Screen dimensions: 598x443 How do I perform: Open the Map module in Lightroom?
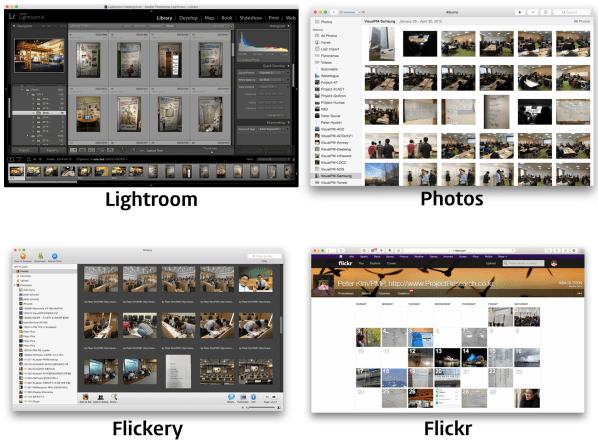pyautogui.click(x=209, y=18)
